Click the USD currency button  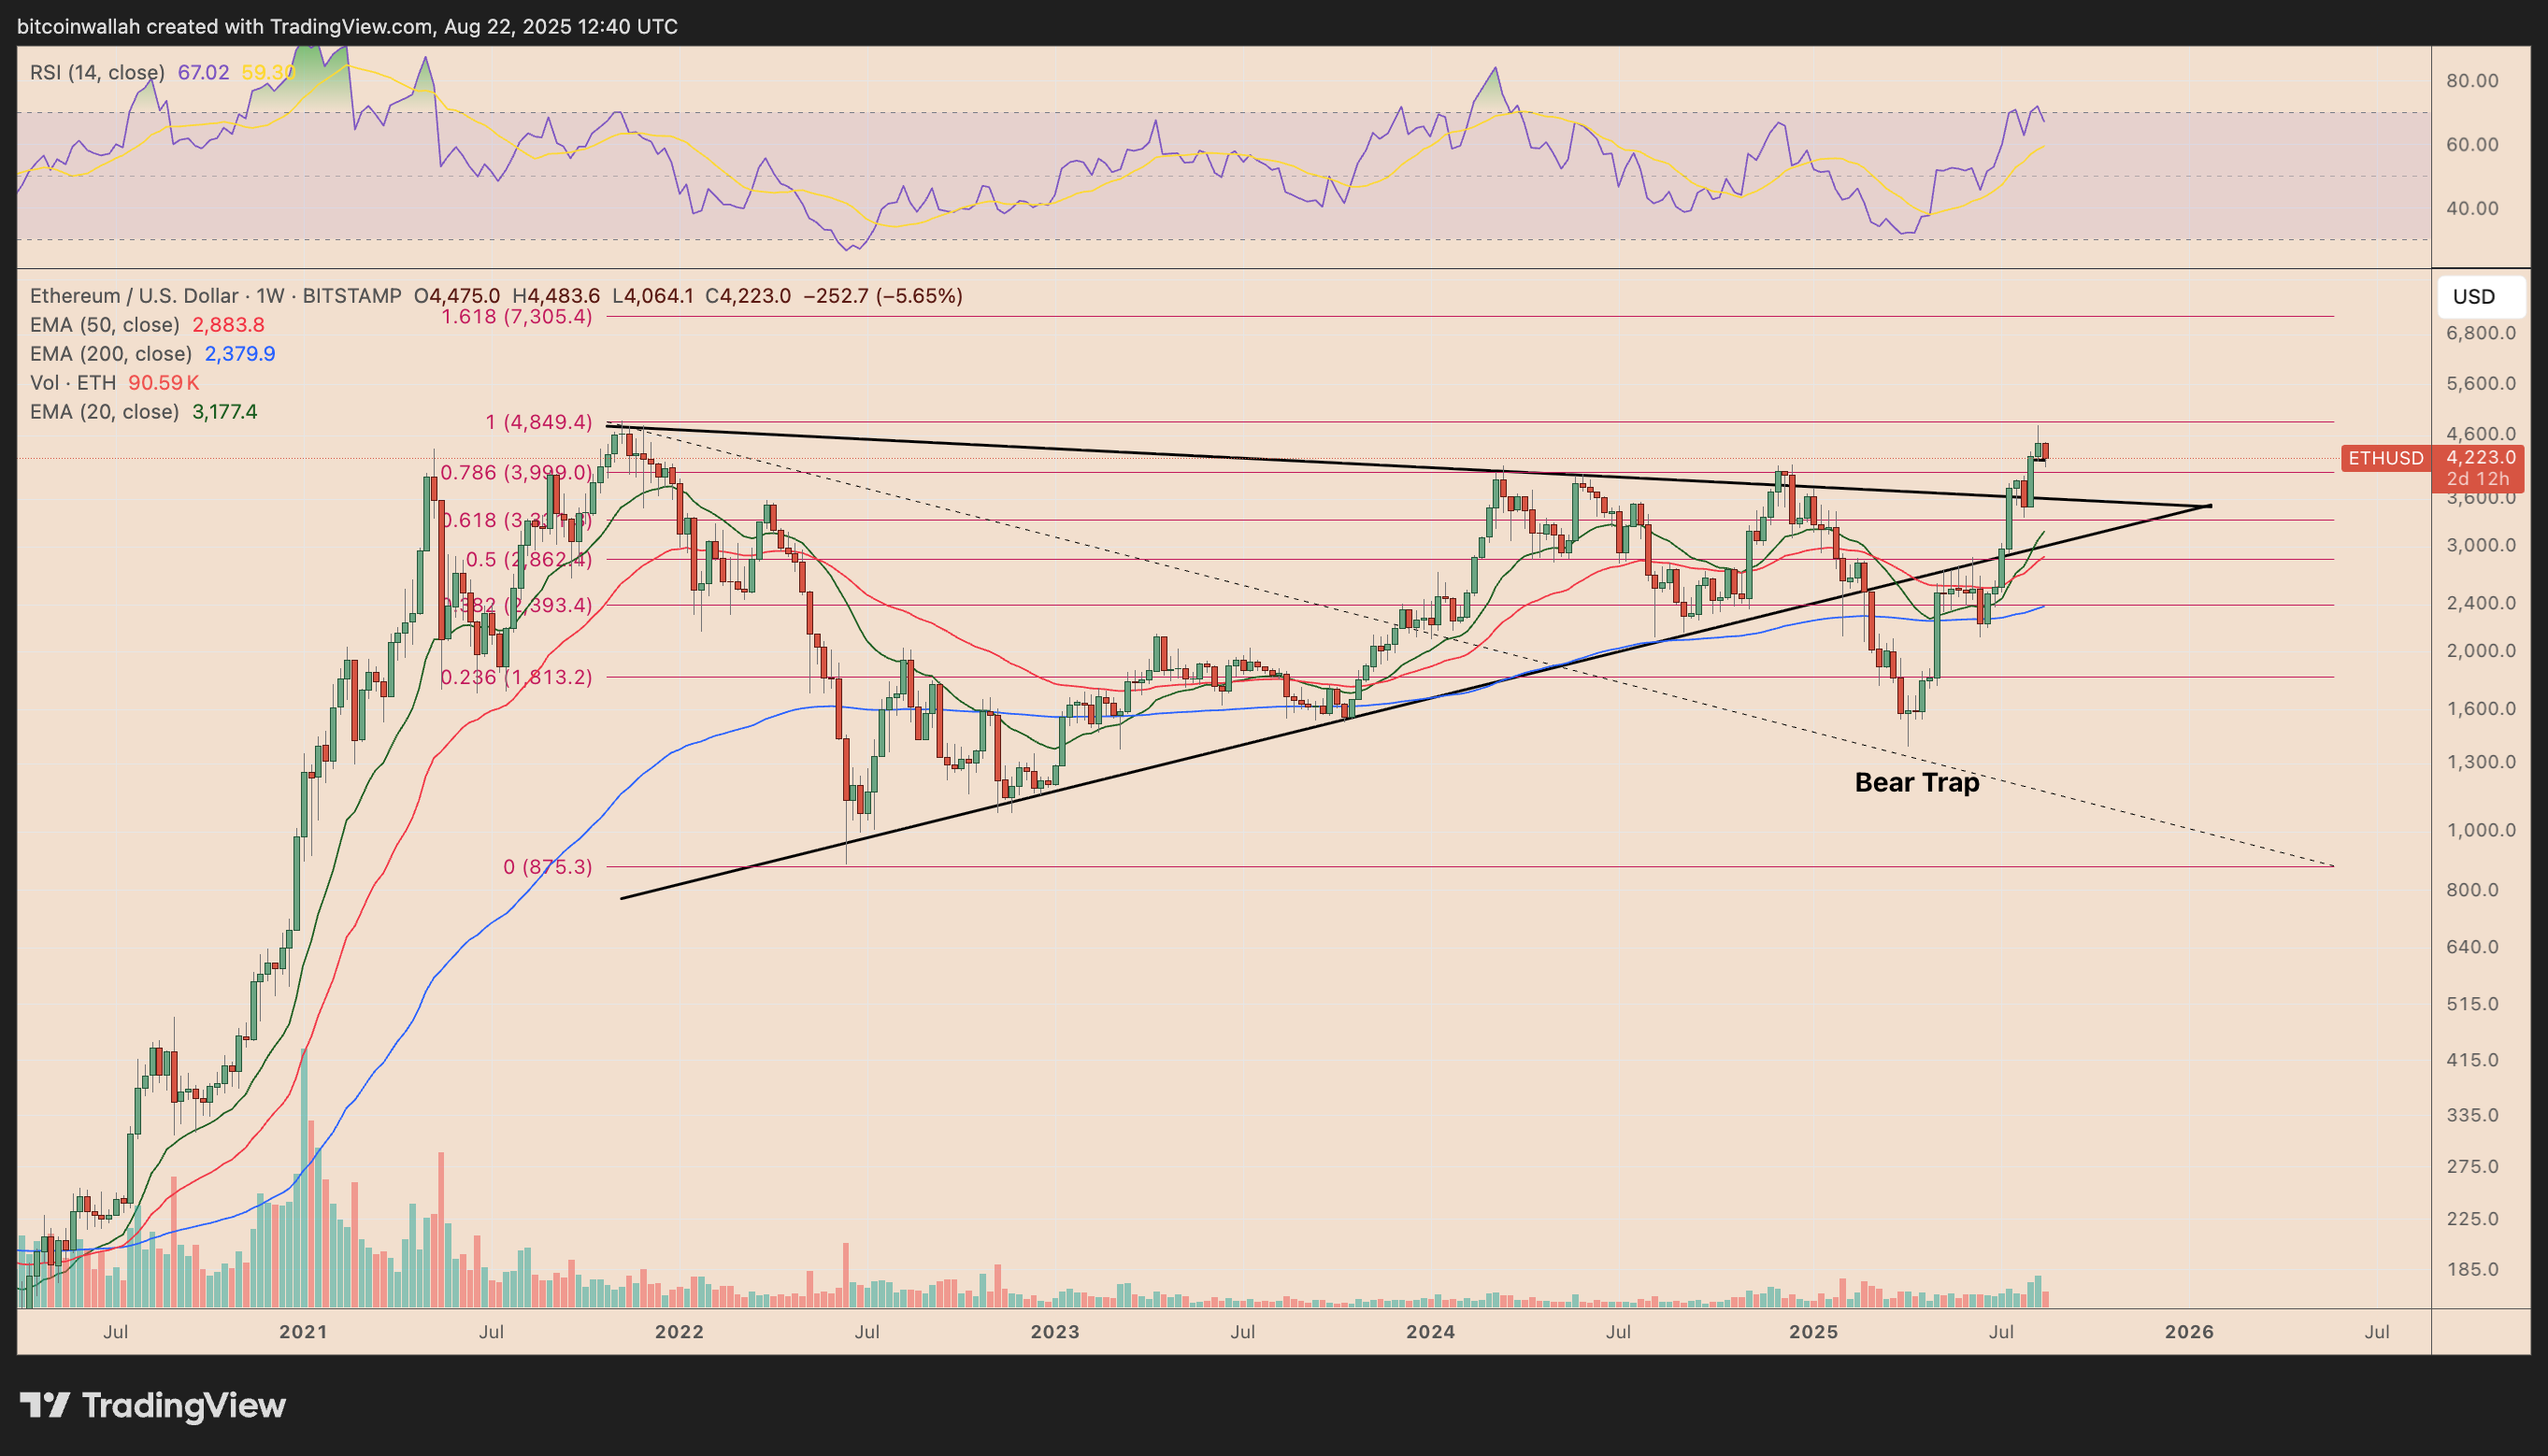tap(2482, 296)
